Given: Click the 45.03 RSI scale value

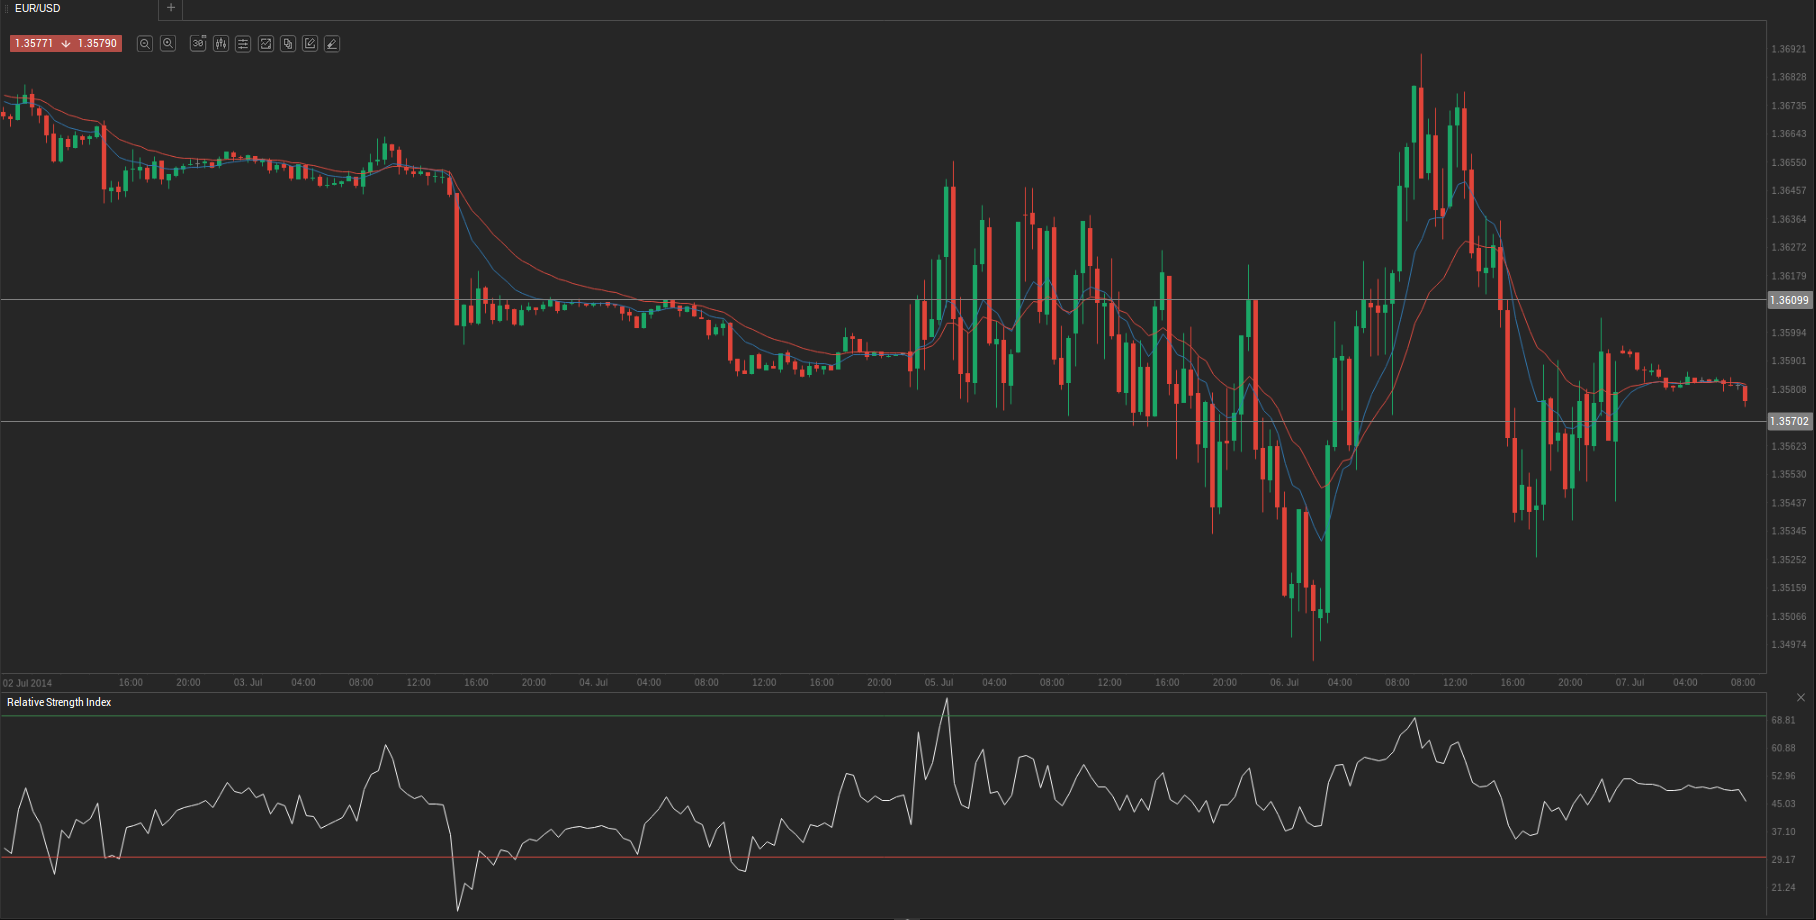Looking at the screenshot, I should (x=1783, y=804).
